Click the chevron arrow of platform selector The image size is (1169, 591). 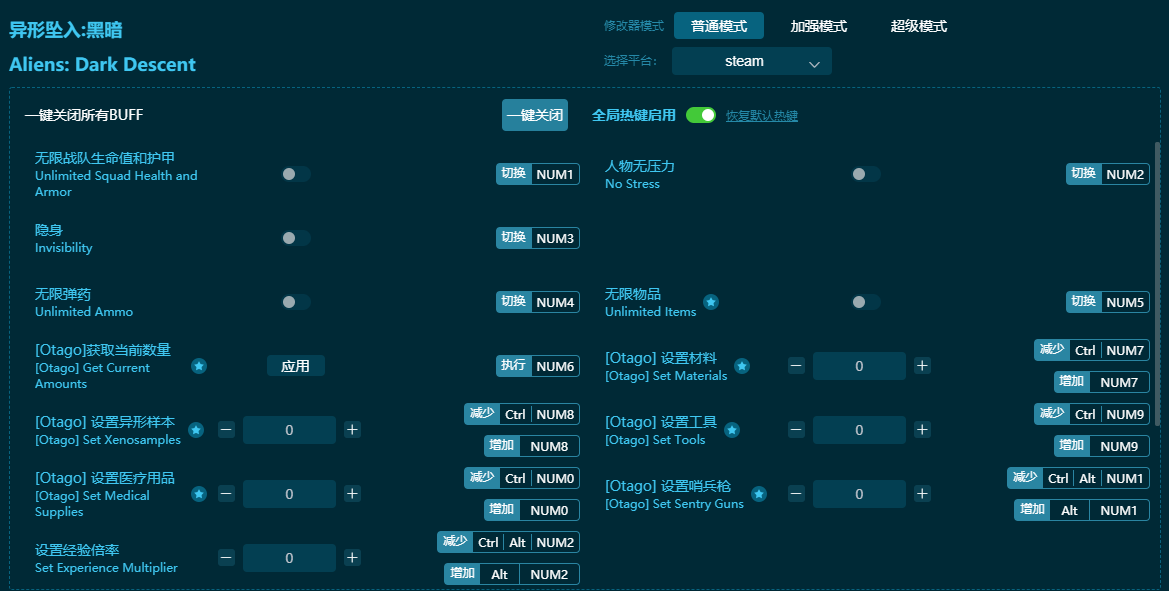pyautogui.click(x=814, y=63)
